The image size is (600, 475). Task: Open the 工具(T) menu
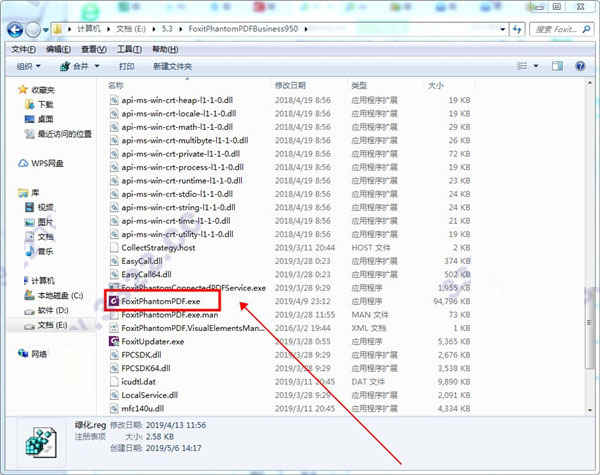(129, 49)
